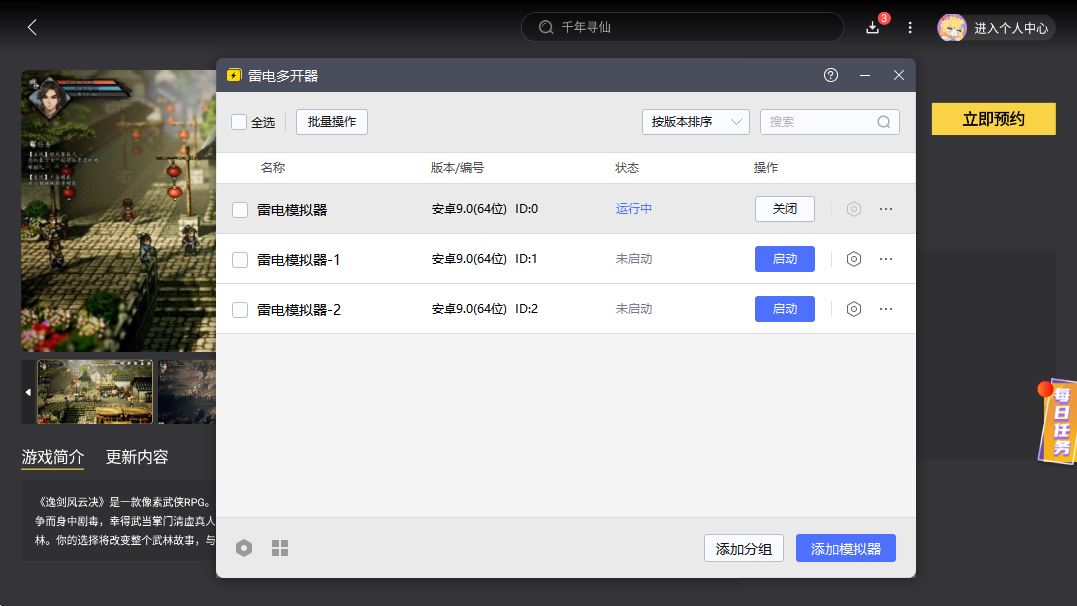Open multi-instance settings hexagon icon at bottom
Image resolution: width=1077 pixels, height=606 pixels.
click(x=244, y=548)
